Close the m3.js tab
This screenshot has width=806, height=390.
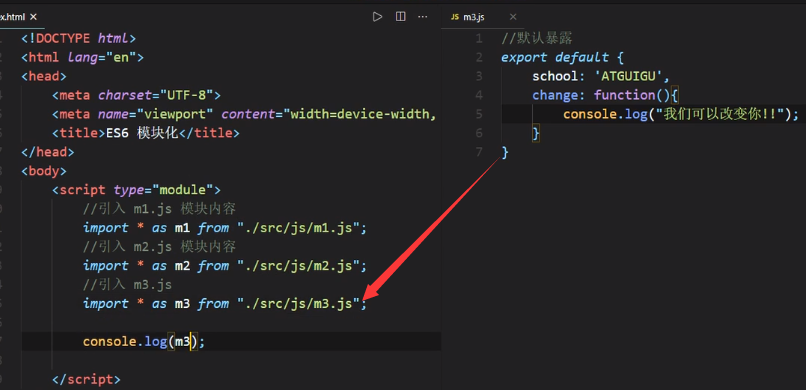(512, 17)
